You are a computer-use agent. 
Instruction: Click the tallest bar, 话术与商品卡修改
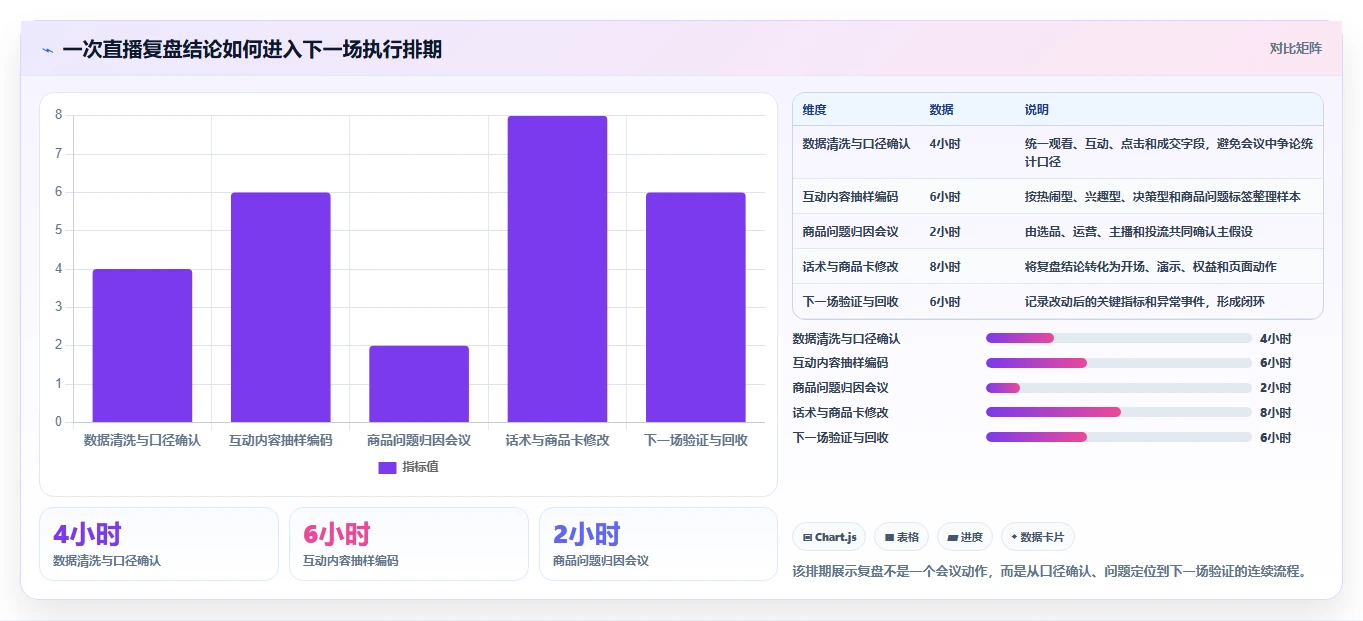pos(557,269)
